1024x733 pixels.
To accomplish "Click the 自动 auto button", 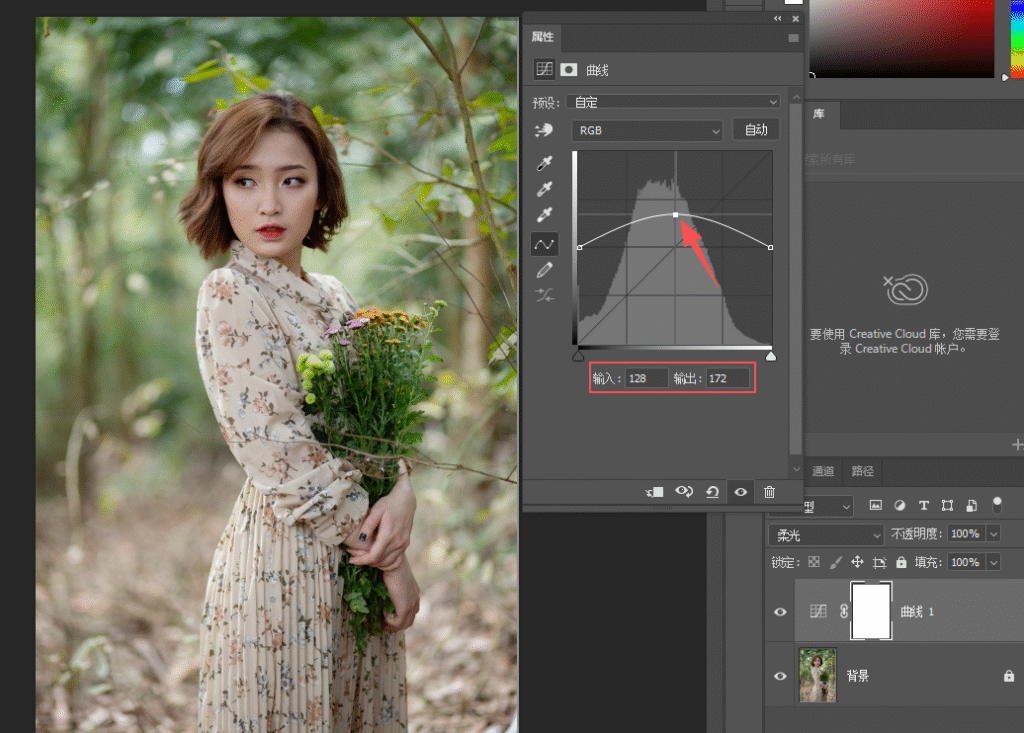I will click(756, 130).
